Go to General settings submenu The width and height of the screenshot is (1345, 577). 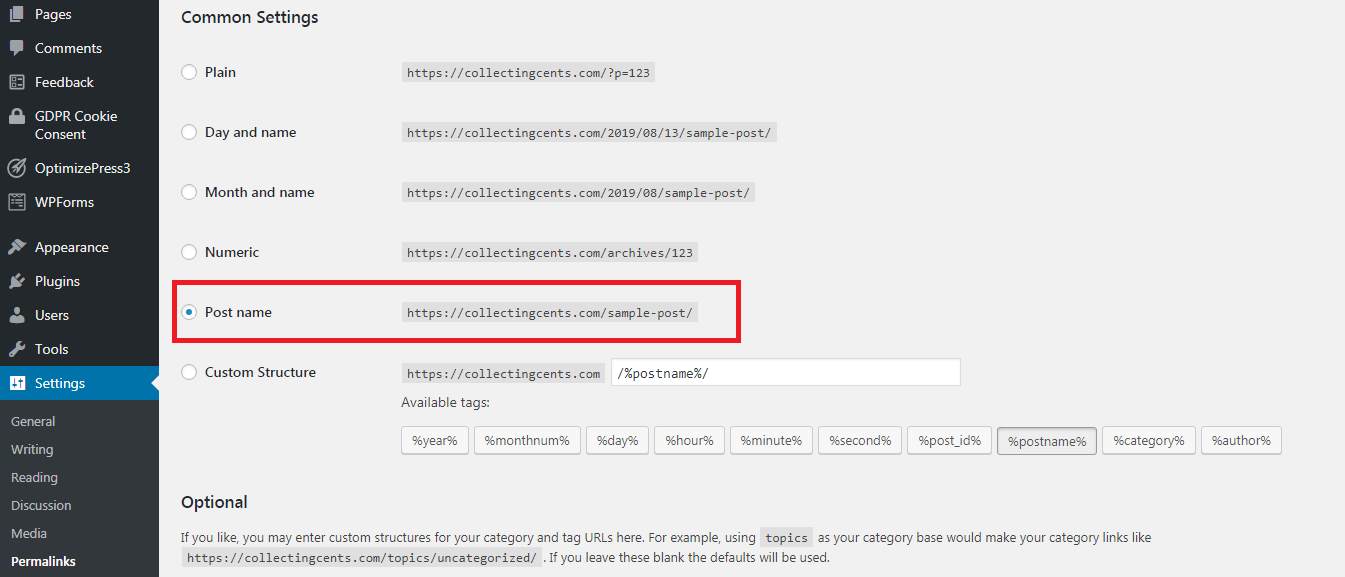click(33, 422)
